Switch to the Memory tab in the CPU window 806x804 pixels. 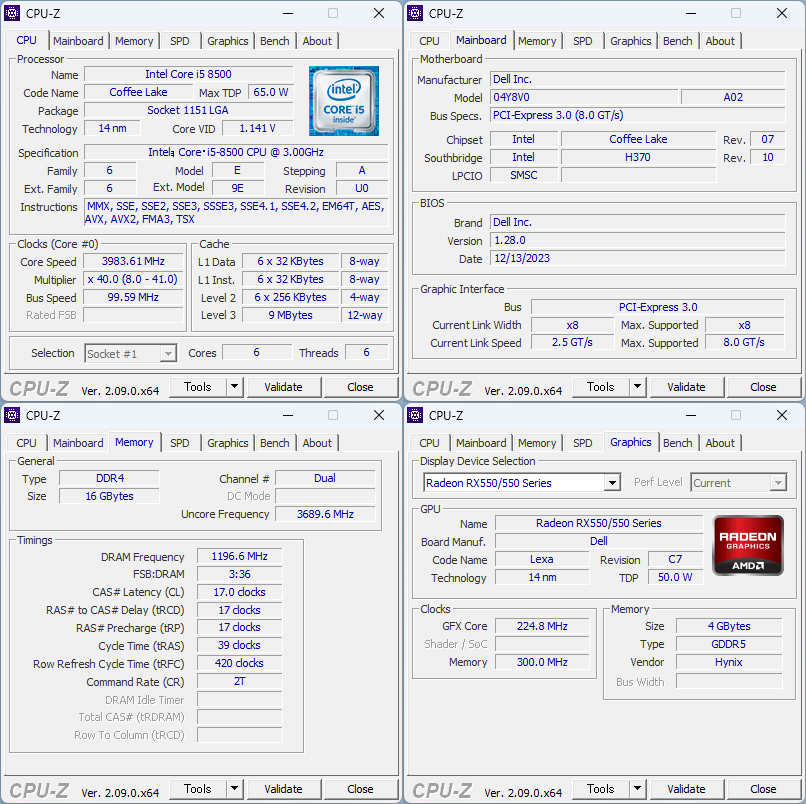[x=134, y=41]
